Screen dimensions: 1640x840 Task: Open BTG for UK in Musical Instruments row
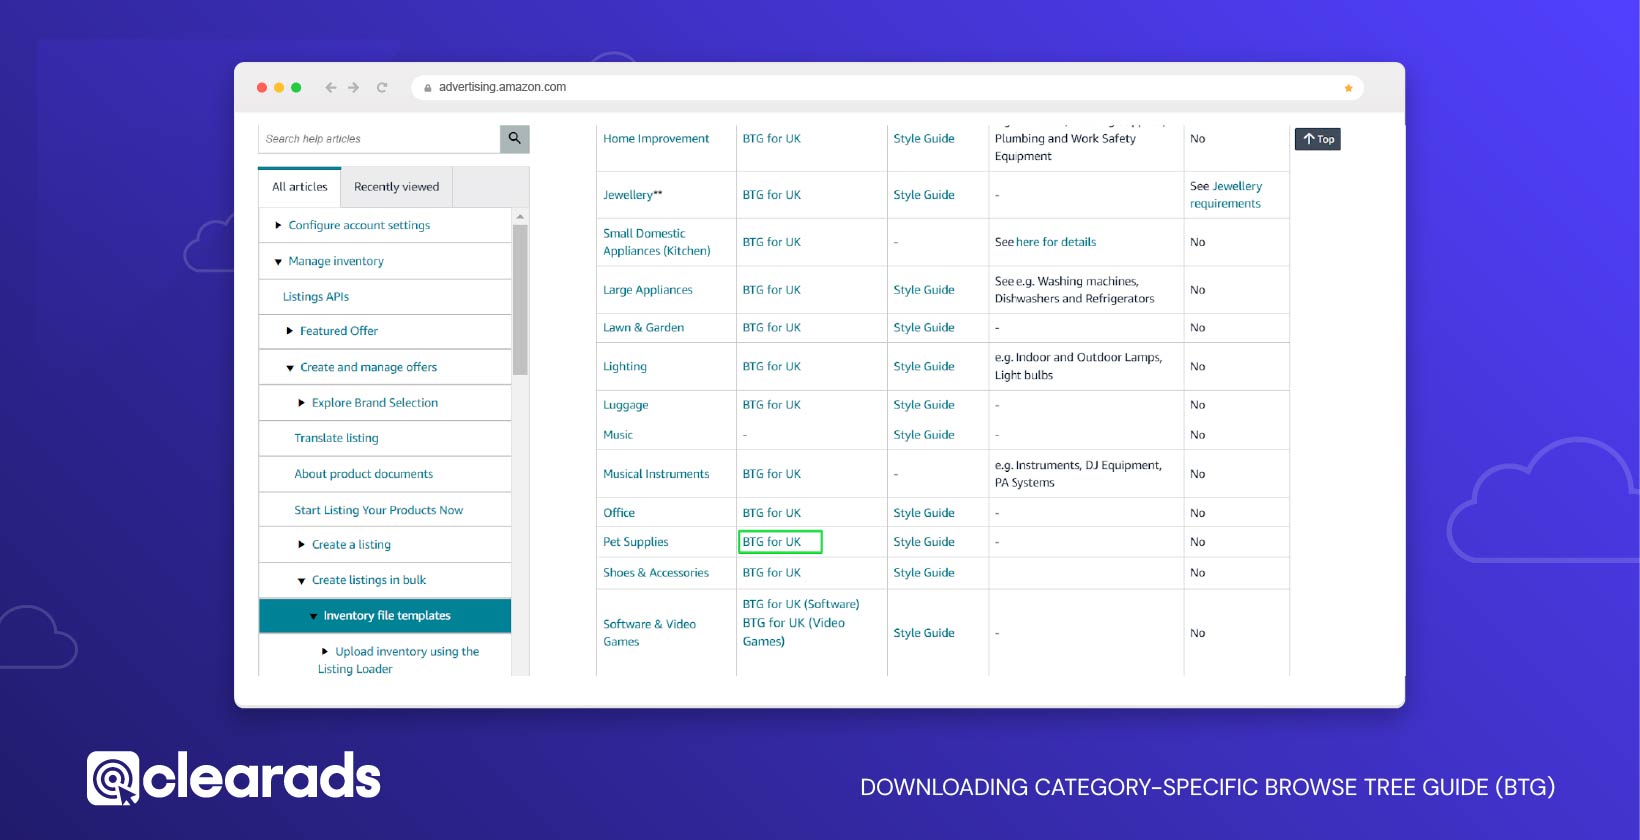[x=772, y=474]
